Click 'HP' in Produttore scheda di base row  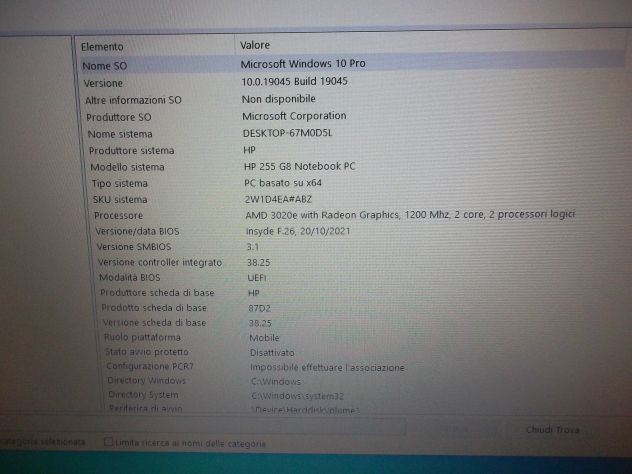click(x=254, y=293)
